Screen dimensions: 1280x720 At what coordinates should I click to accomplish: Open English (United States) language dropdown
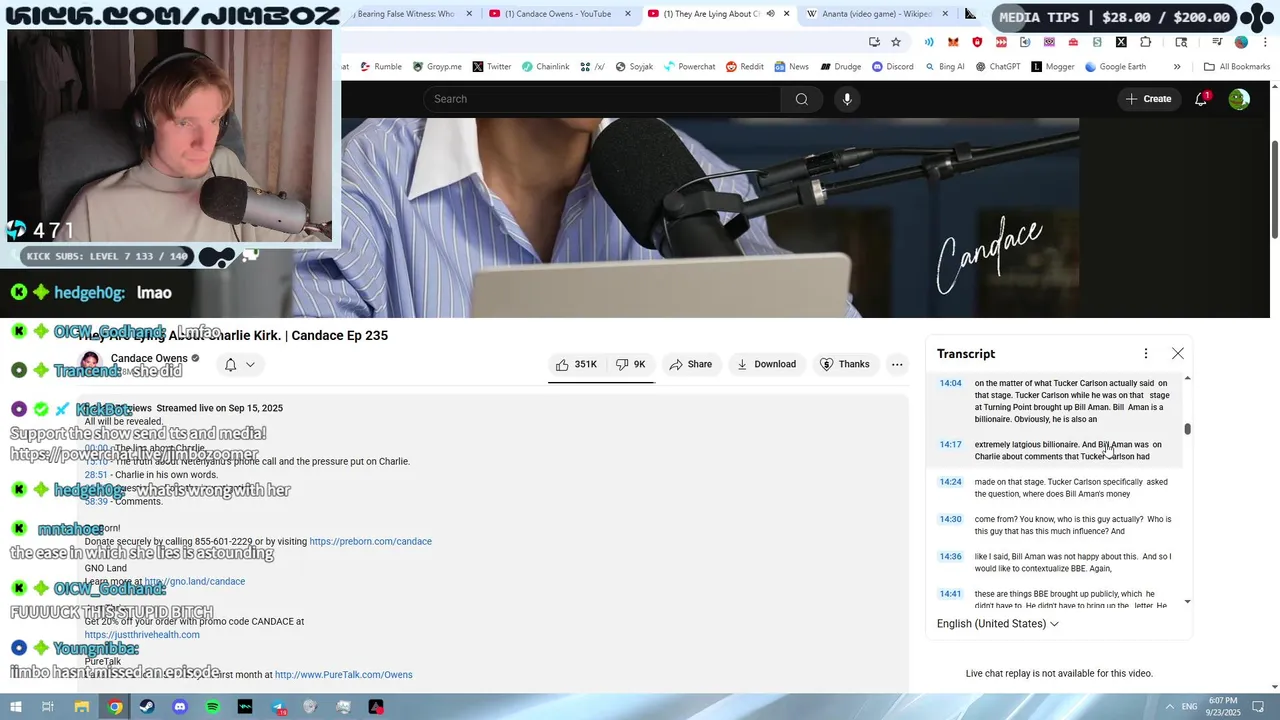tap(997, 624)
